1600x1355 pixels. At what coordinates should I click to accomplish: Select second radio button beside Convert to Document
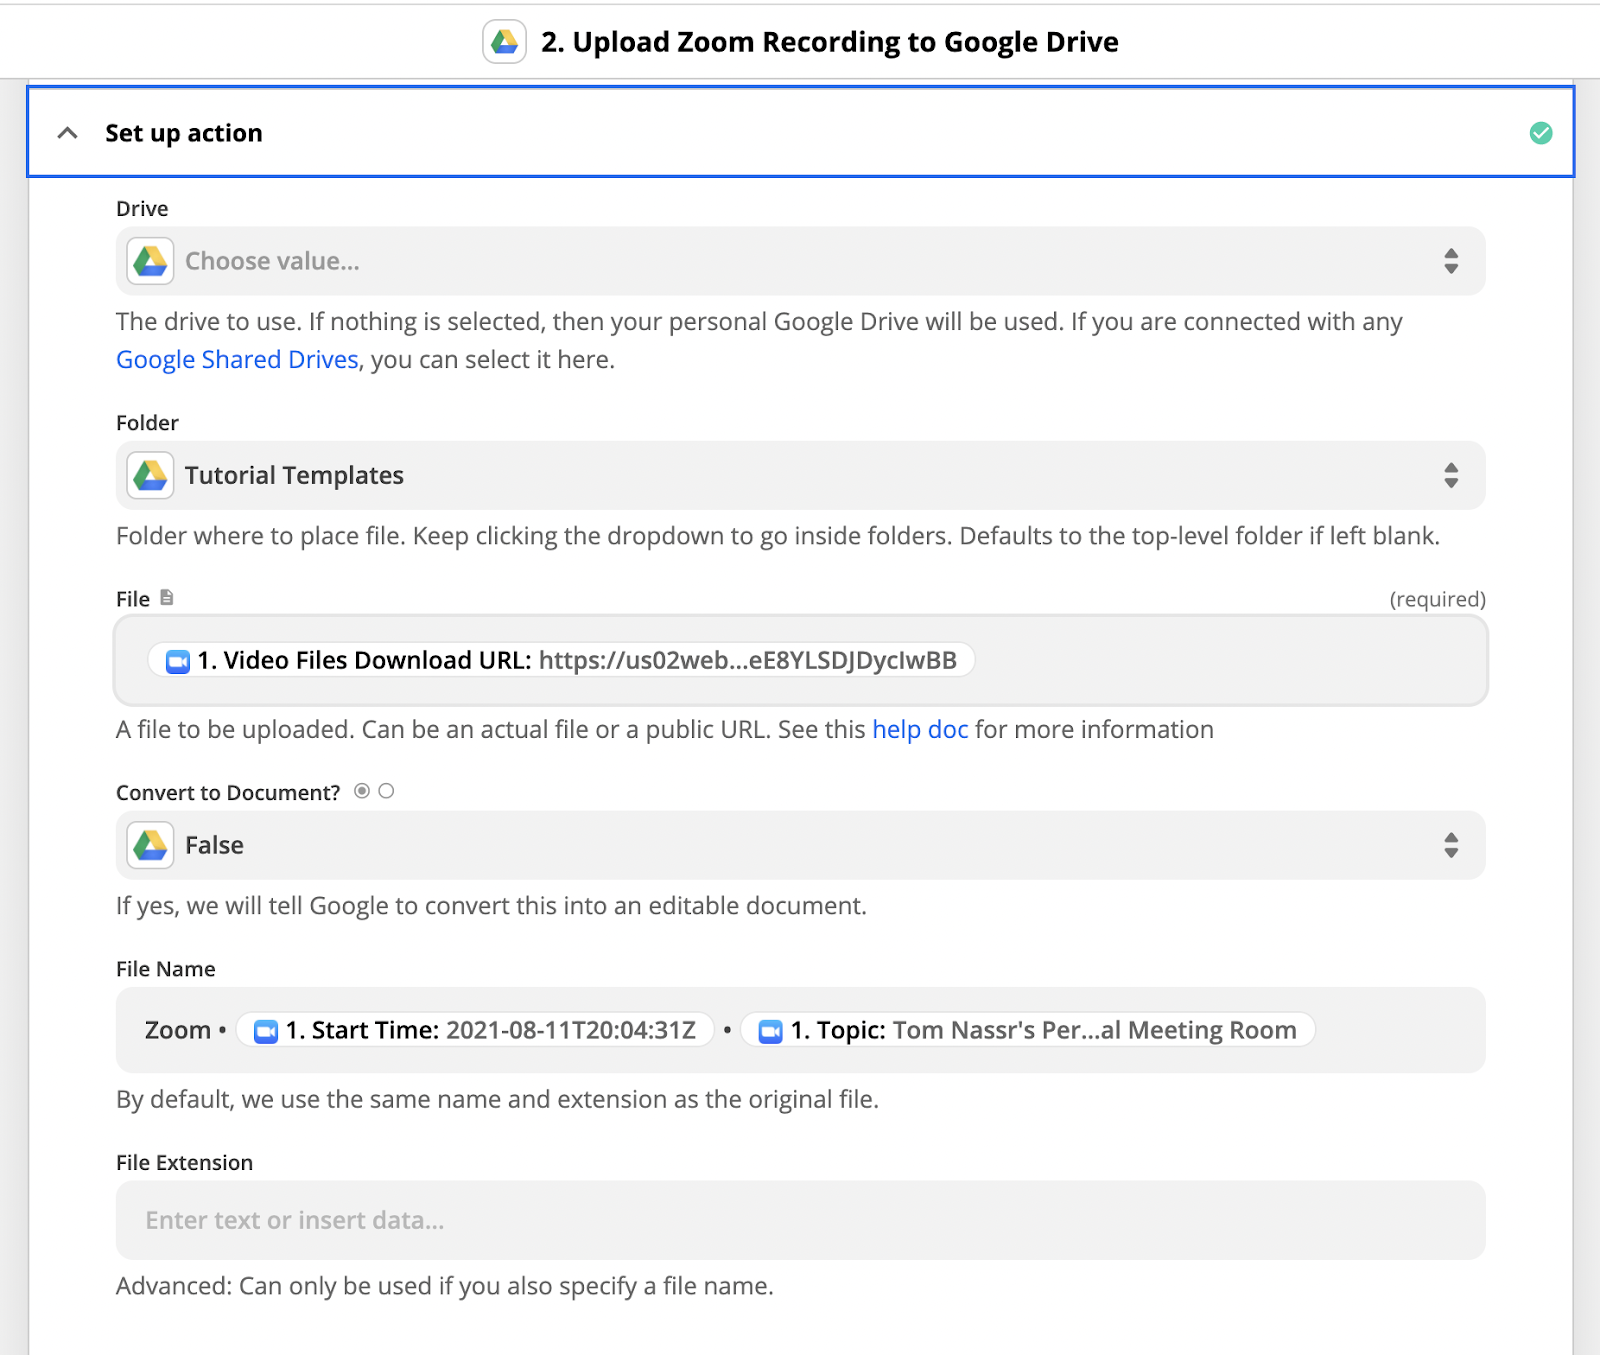(x=386, y=791)
